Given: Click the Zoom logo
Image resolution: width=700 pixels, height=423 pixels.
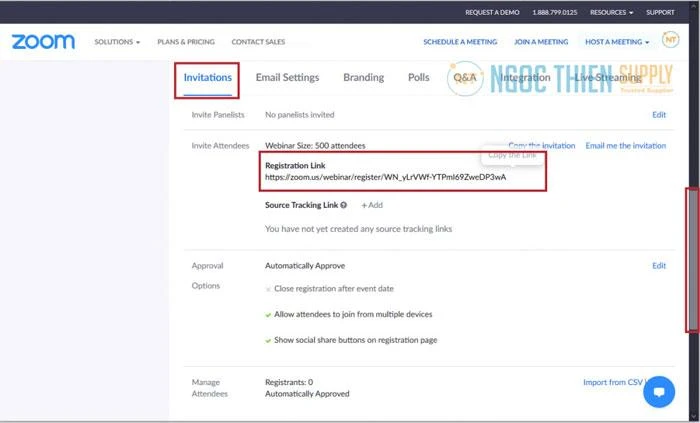Looking at the screenshot, I should [43, 42].
